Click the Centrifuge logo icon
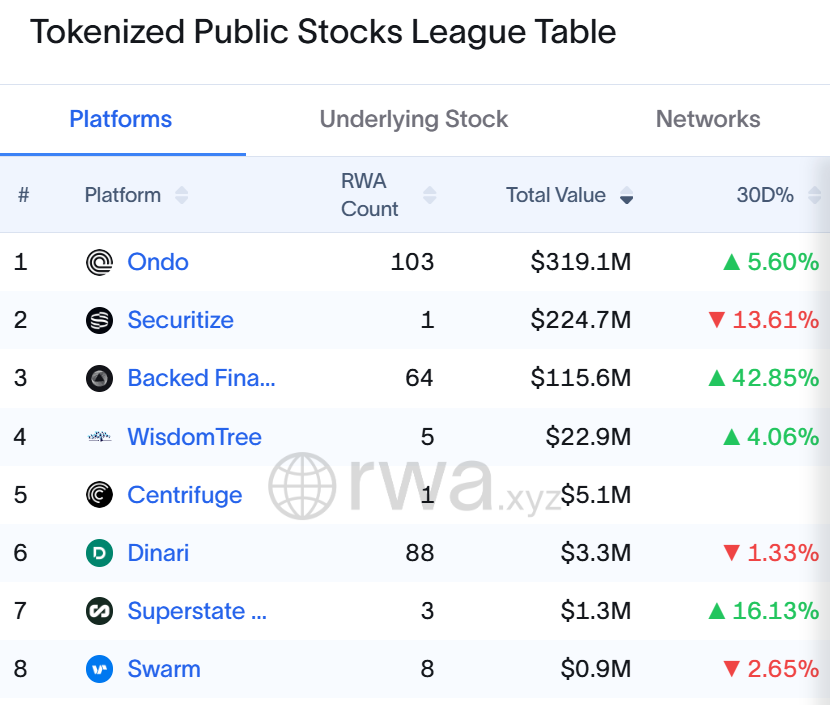 (99, 494)
